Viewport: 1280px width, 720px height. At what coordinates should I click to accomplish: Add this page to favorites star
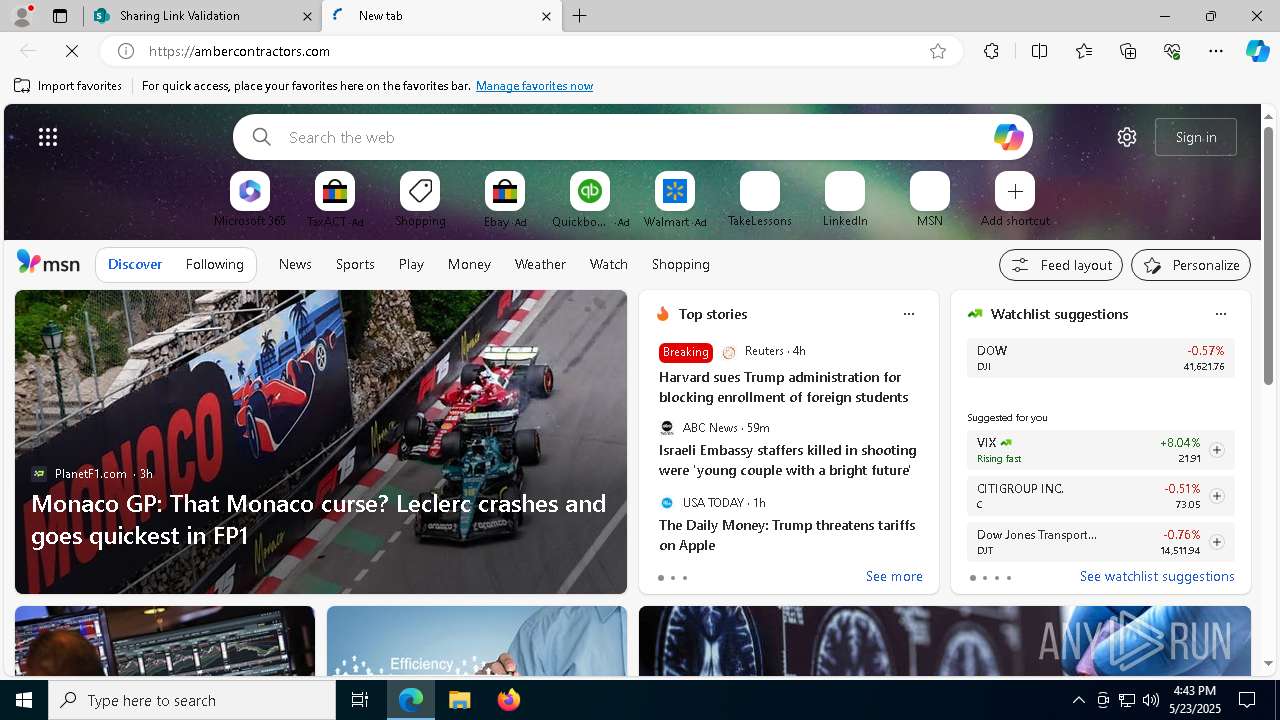(x=938, y=51)
